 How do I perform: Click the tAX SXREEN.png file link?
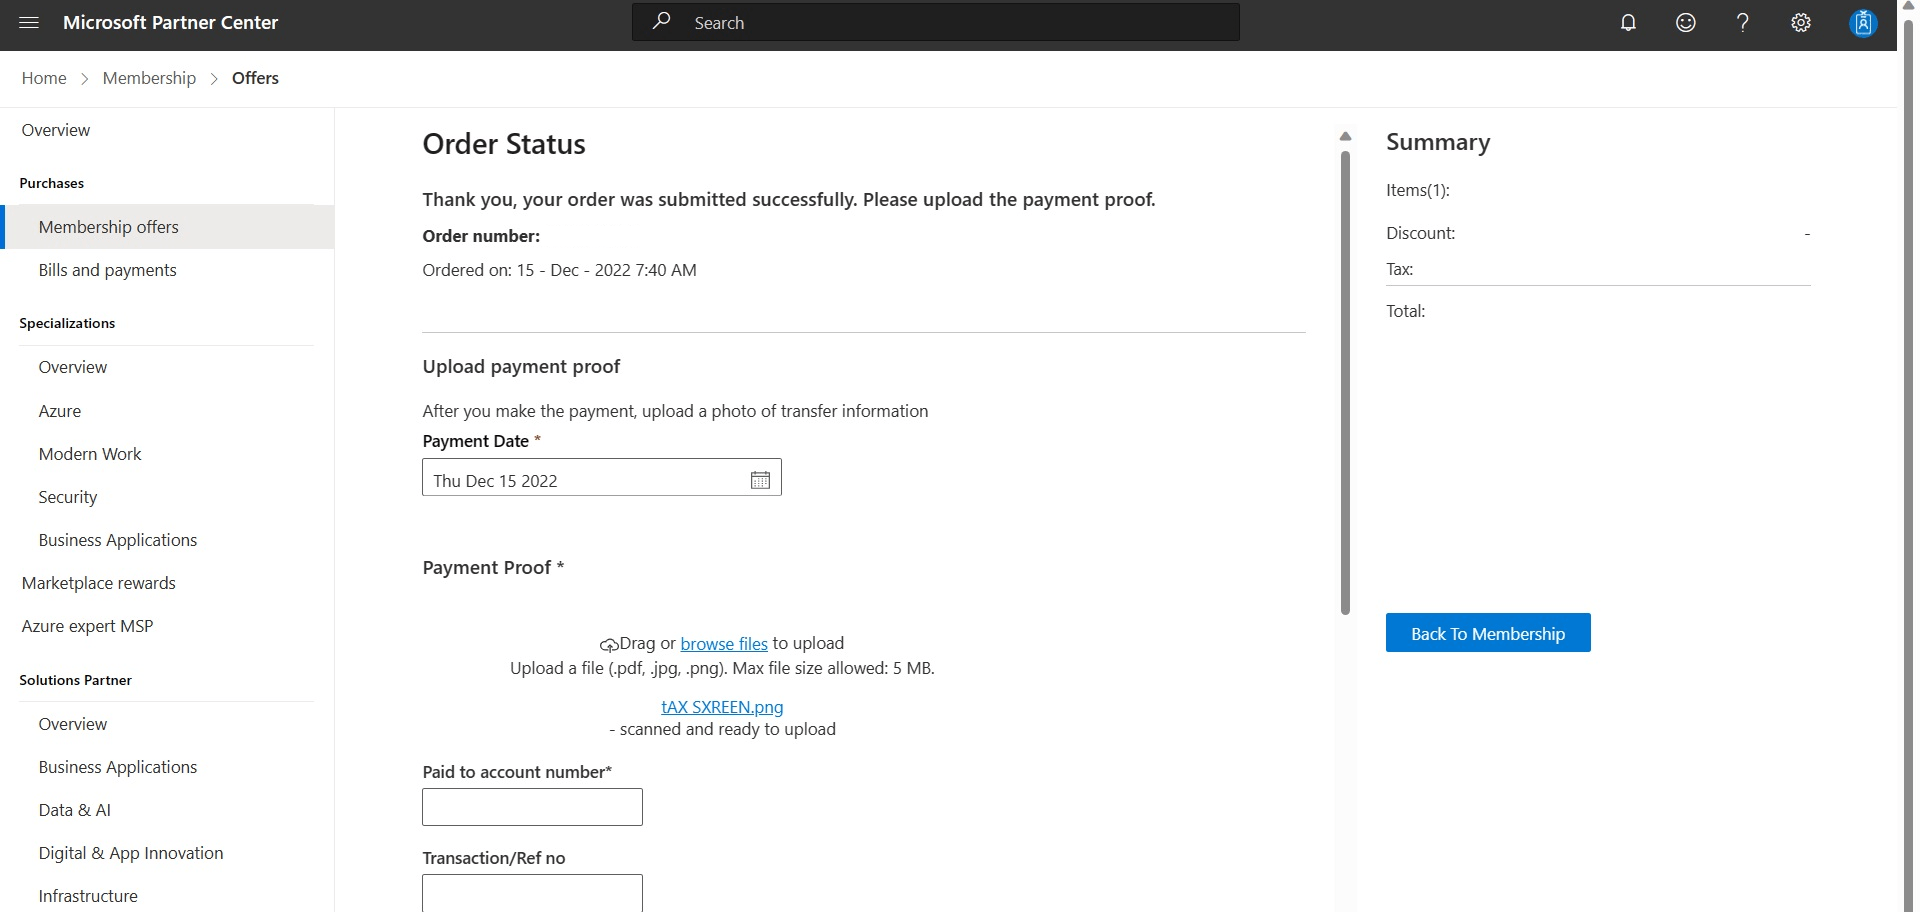tap(722, 706)
